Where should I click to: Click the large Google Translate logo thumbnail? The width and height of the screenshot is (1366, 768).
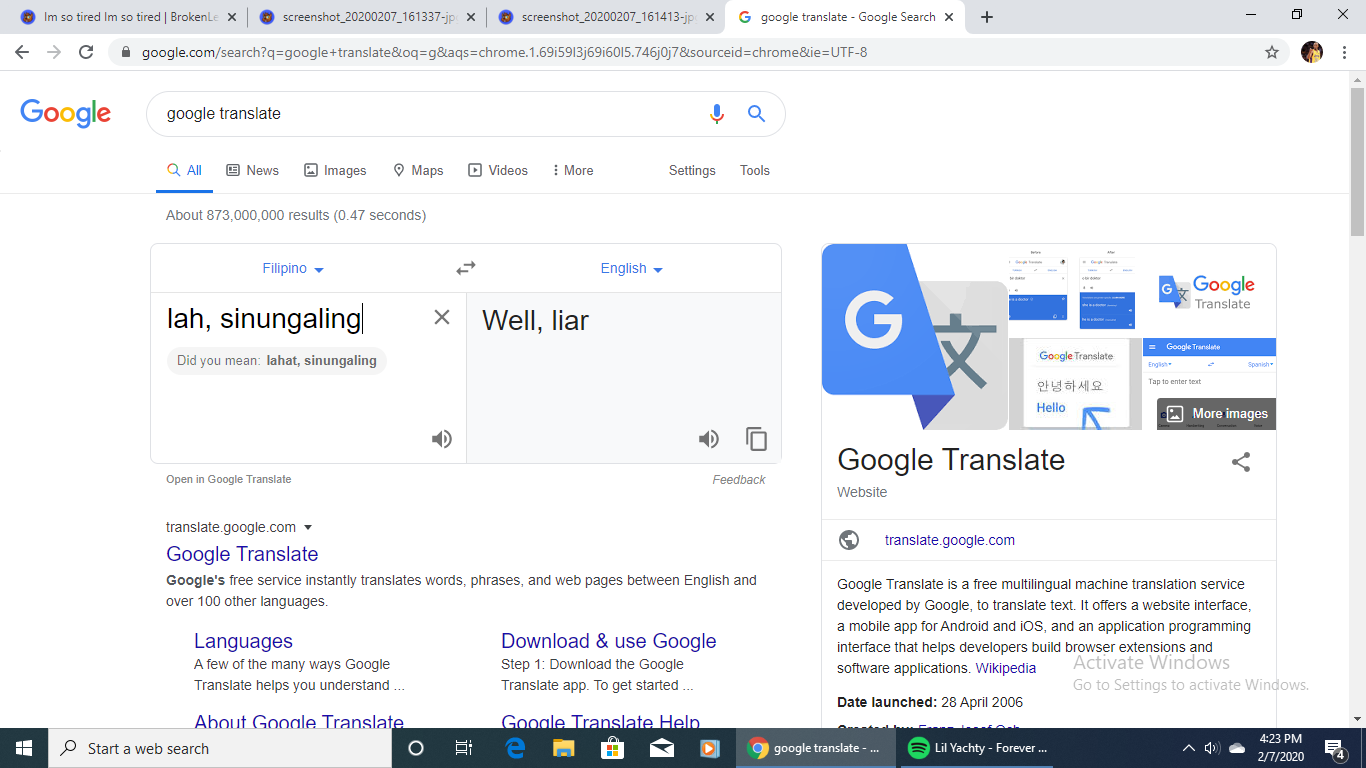[x=914, y=337]
